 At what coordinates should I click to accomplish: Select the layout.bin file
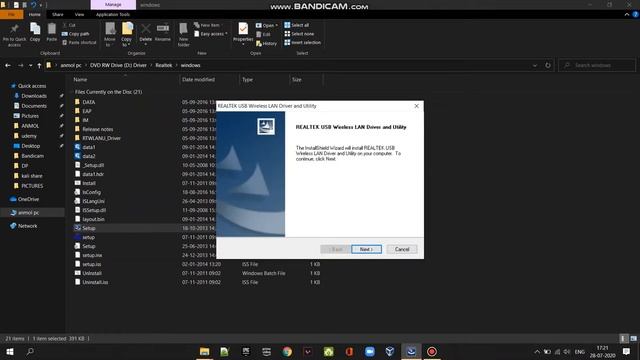coord(93,219)
